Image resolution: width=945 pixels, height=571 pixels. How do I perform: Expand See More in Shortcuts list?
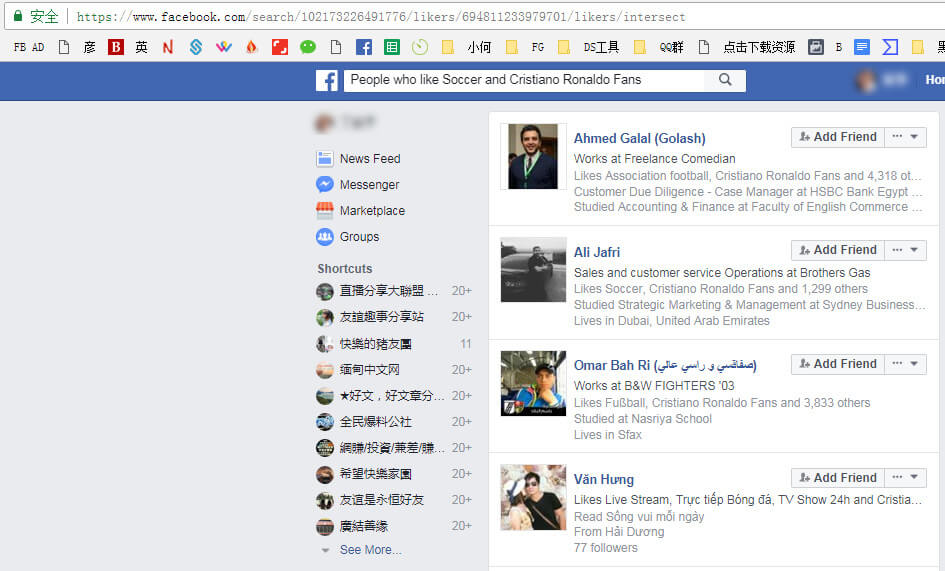pos(370,550)
